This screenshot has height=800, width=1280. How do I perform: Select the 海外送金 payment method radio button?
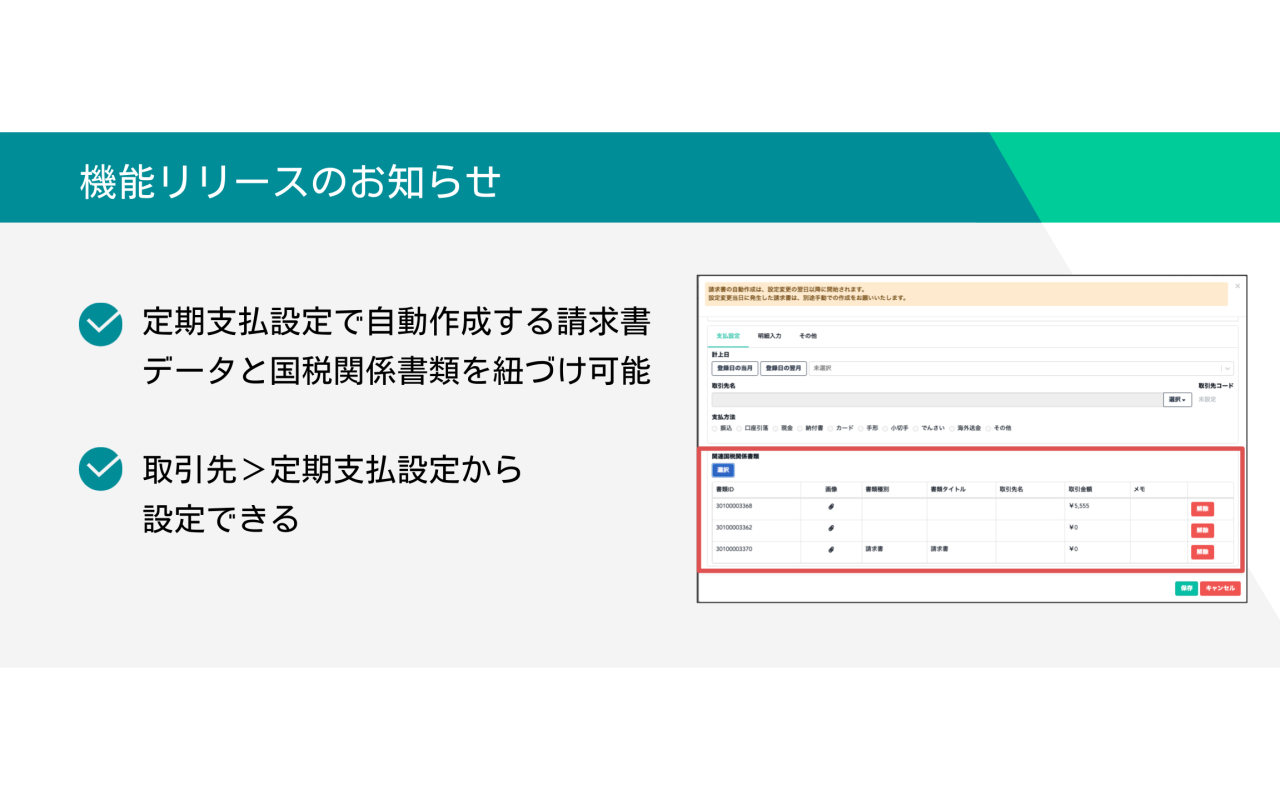[x=954, y=428]
